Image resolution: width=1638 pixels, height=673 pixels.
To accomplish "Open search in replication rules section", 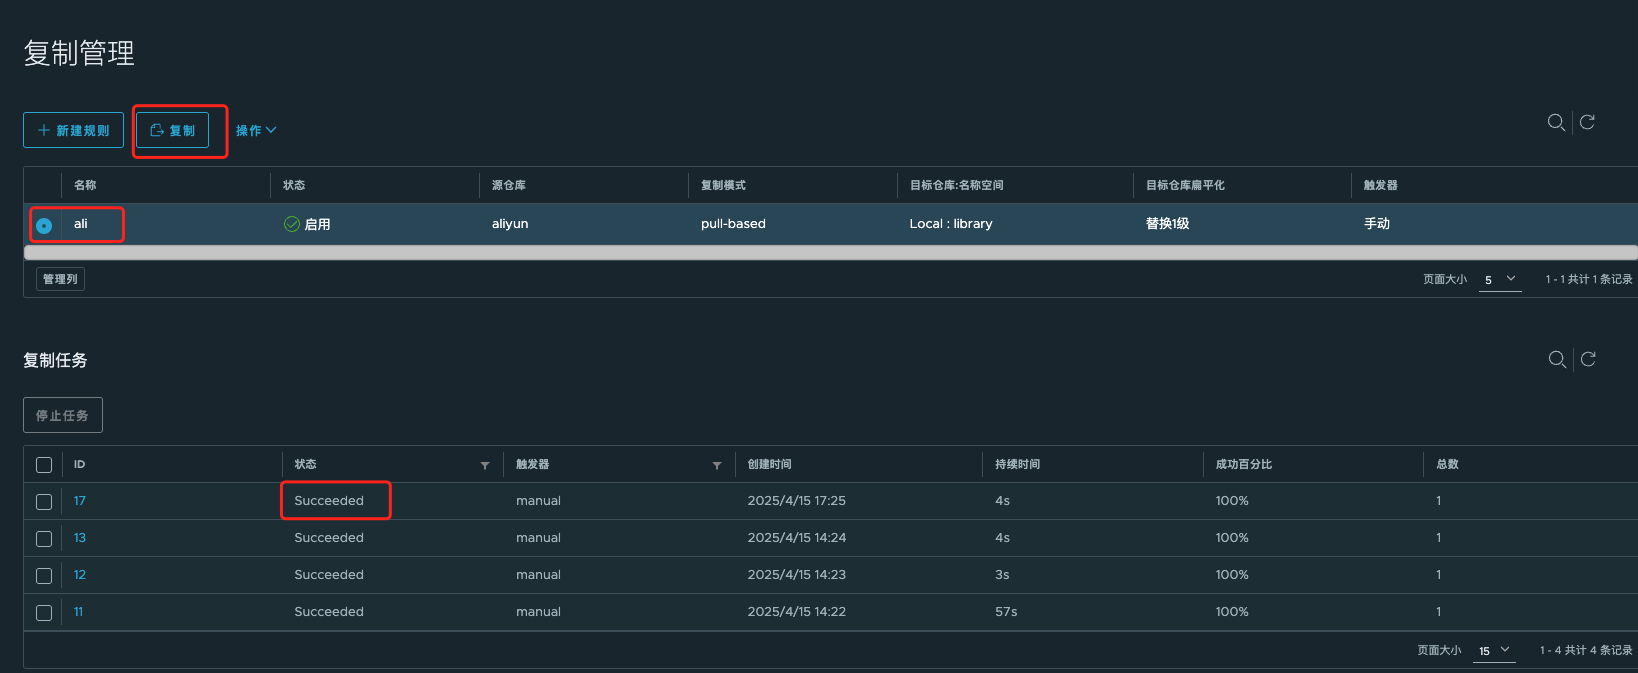I will [x=1556, y=123].
